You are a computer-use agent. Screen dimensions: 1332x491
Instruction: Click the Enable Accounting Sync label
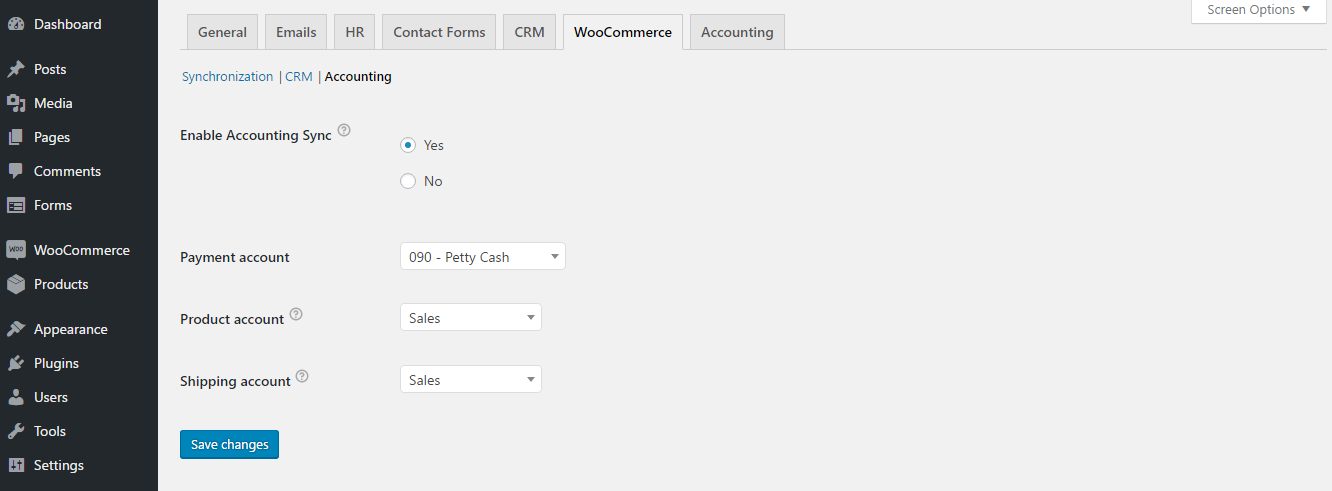[x=256, y=135]
